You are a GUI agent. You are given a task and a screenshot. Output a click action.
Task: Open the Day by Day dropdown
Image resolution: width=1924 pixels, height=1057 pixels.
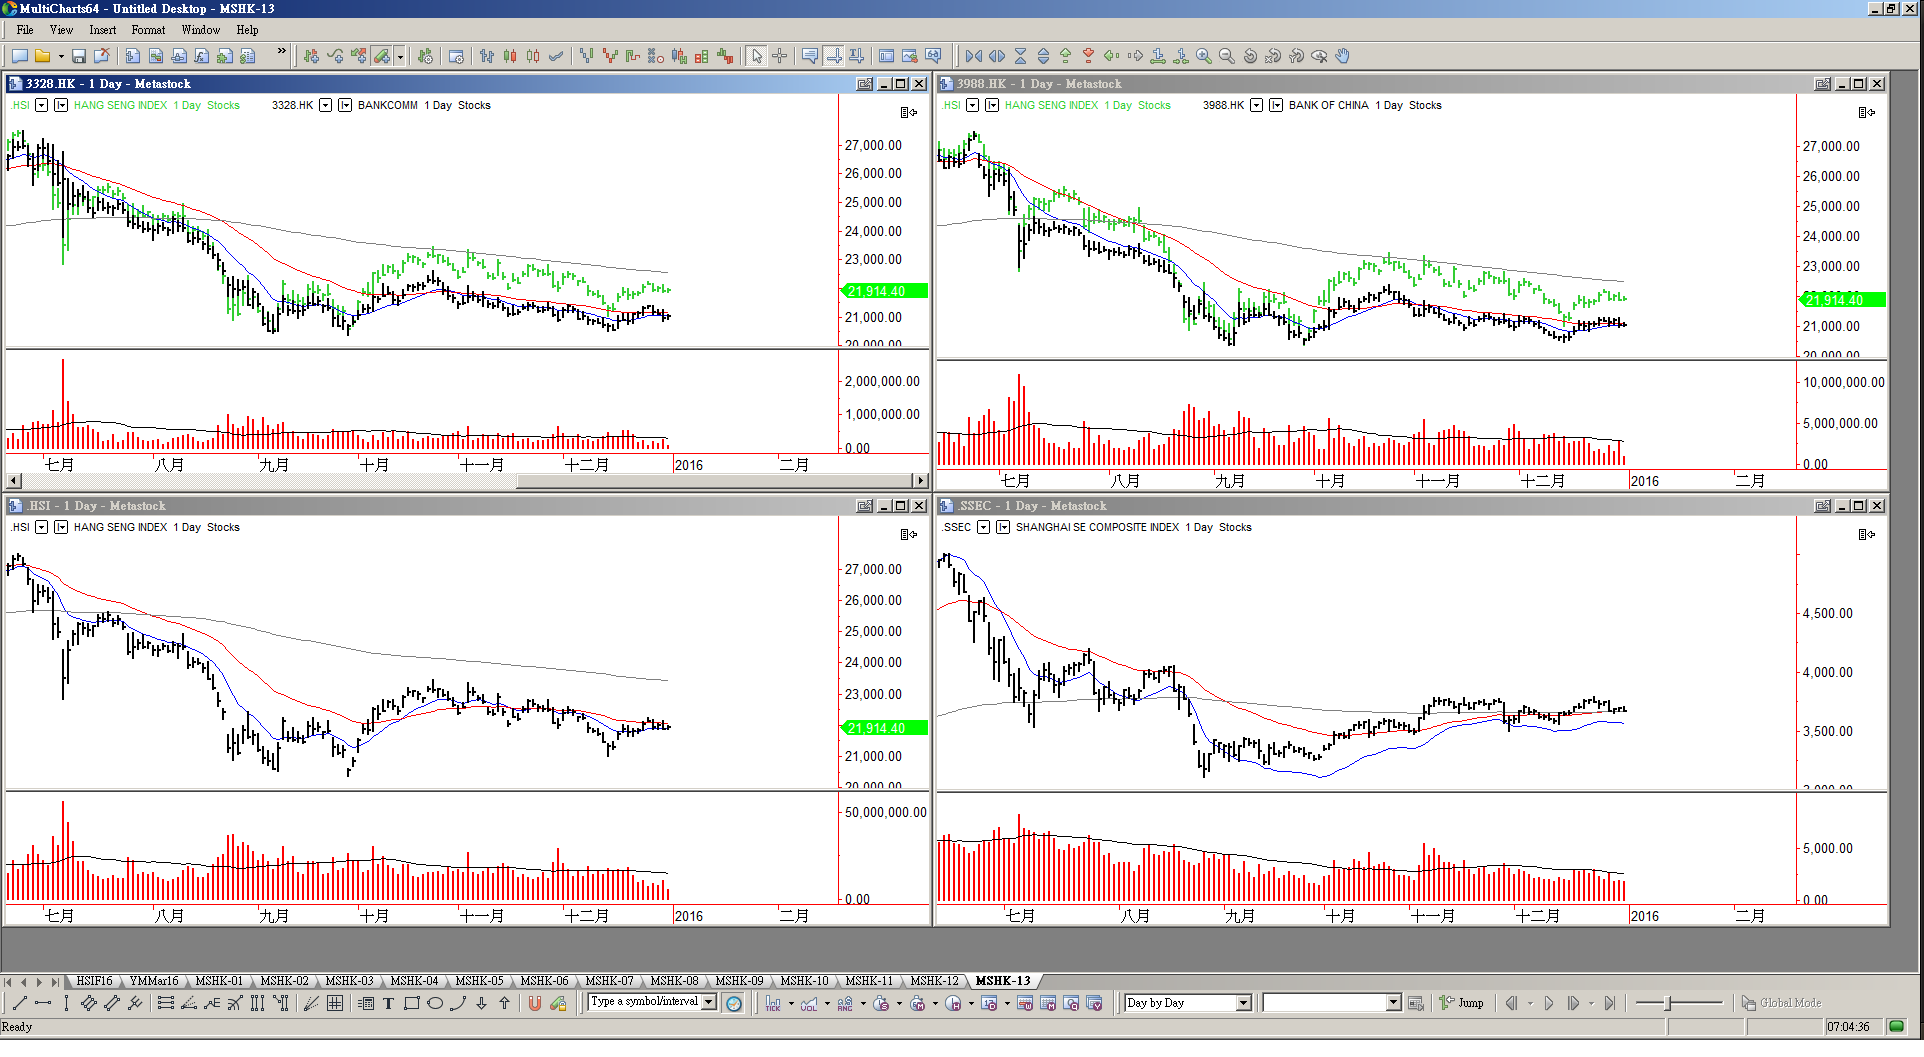(x=1243, y=1003)
